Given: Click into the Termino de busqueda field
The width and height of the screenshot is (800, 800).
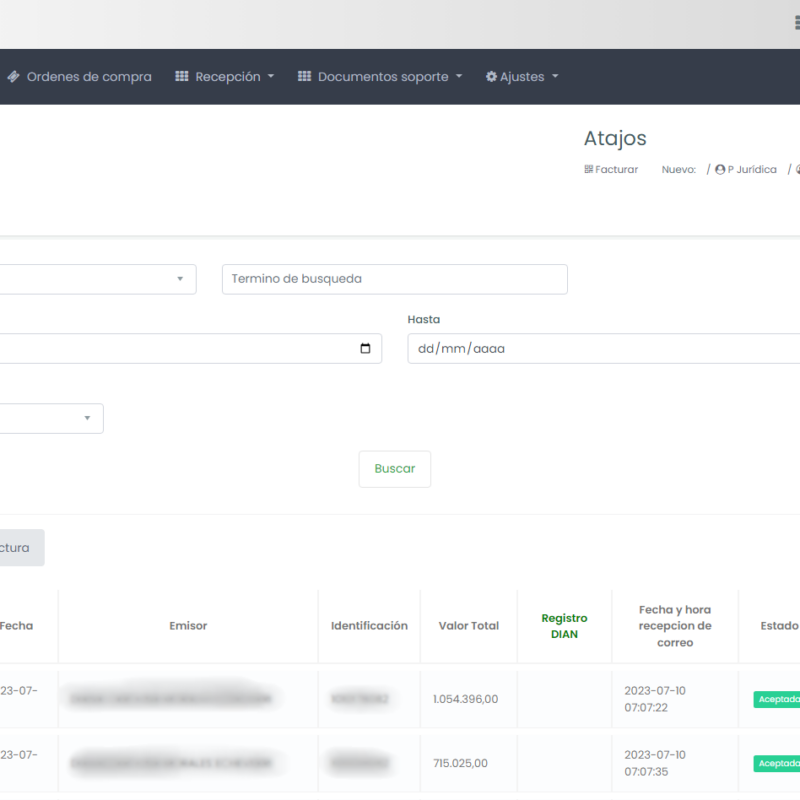Looking at the screenshot, I should coord(394,279).
